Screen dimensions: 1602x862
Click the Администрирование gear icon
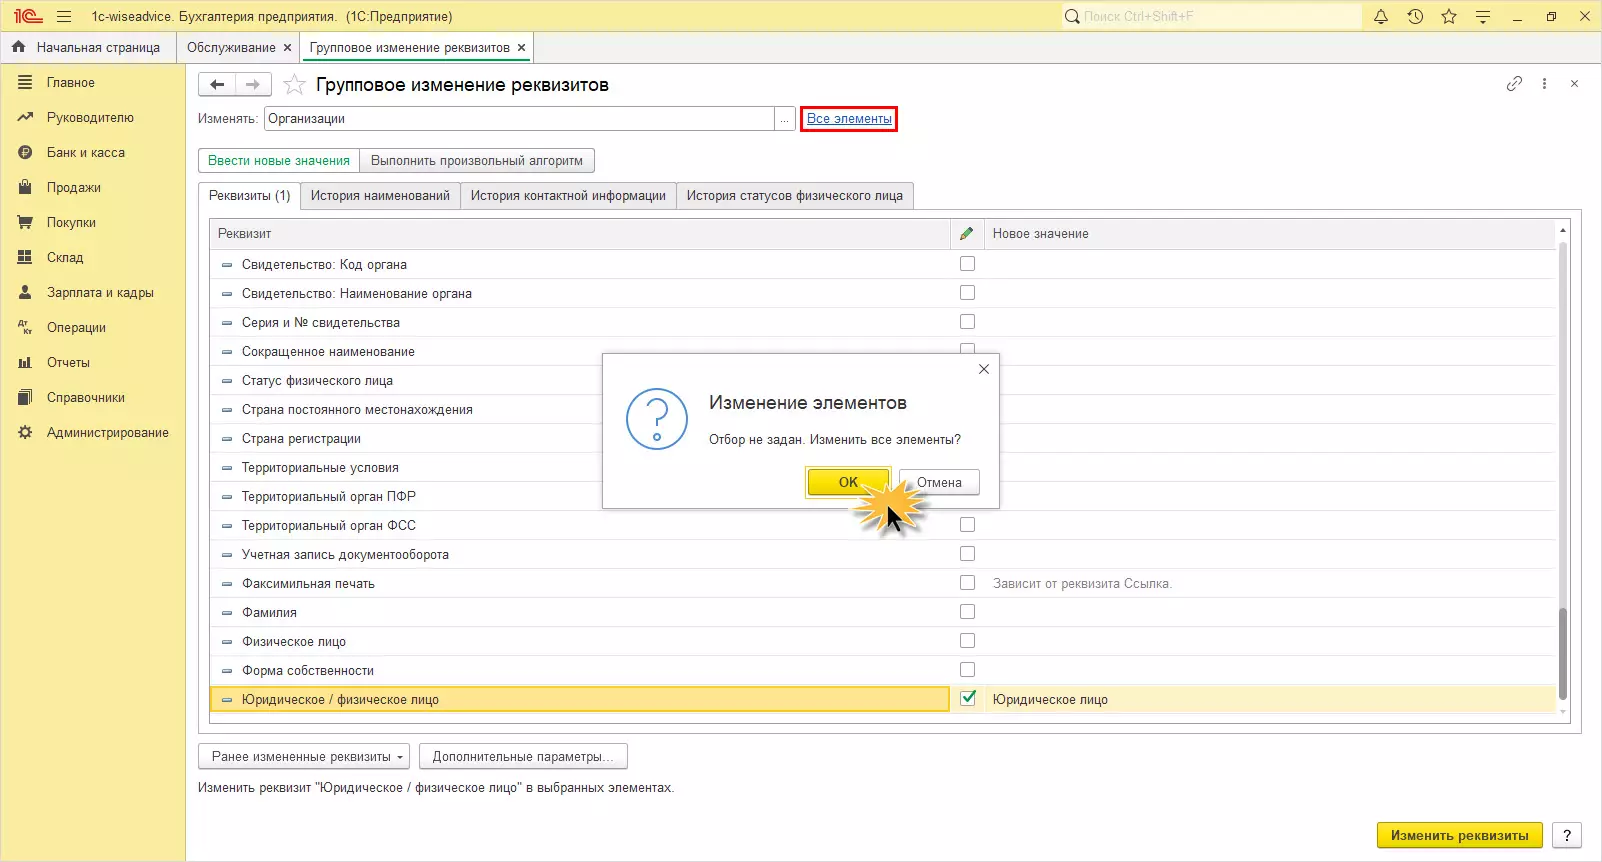click(x=25, y=433)
